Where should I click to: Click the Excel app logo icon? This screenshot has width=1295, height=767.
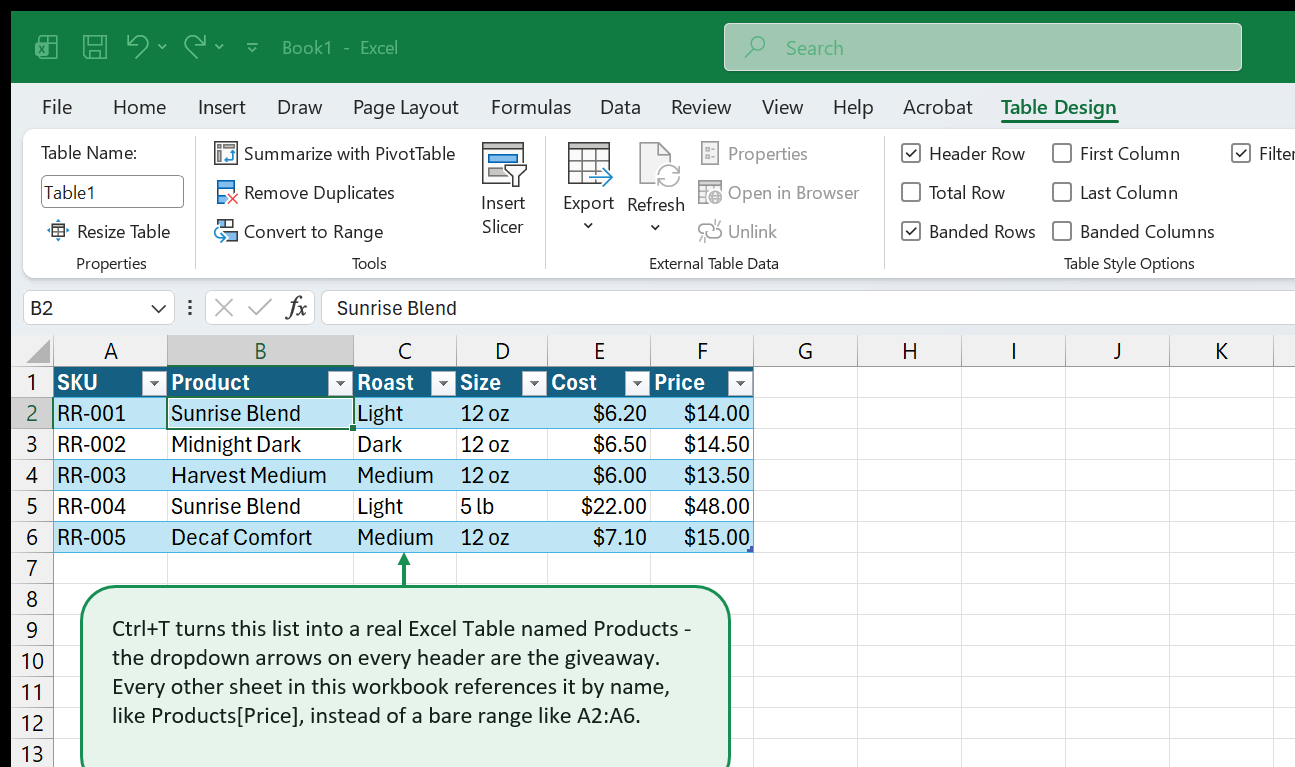tap(46, 47)
